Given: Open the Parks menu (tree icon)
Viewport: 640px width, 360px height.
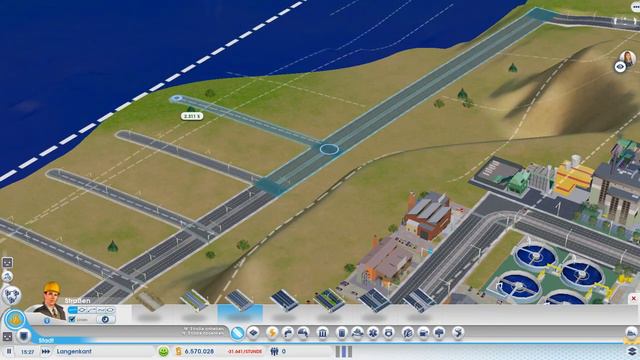Looking at the screenshot, I should (439, 333).
